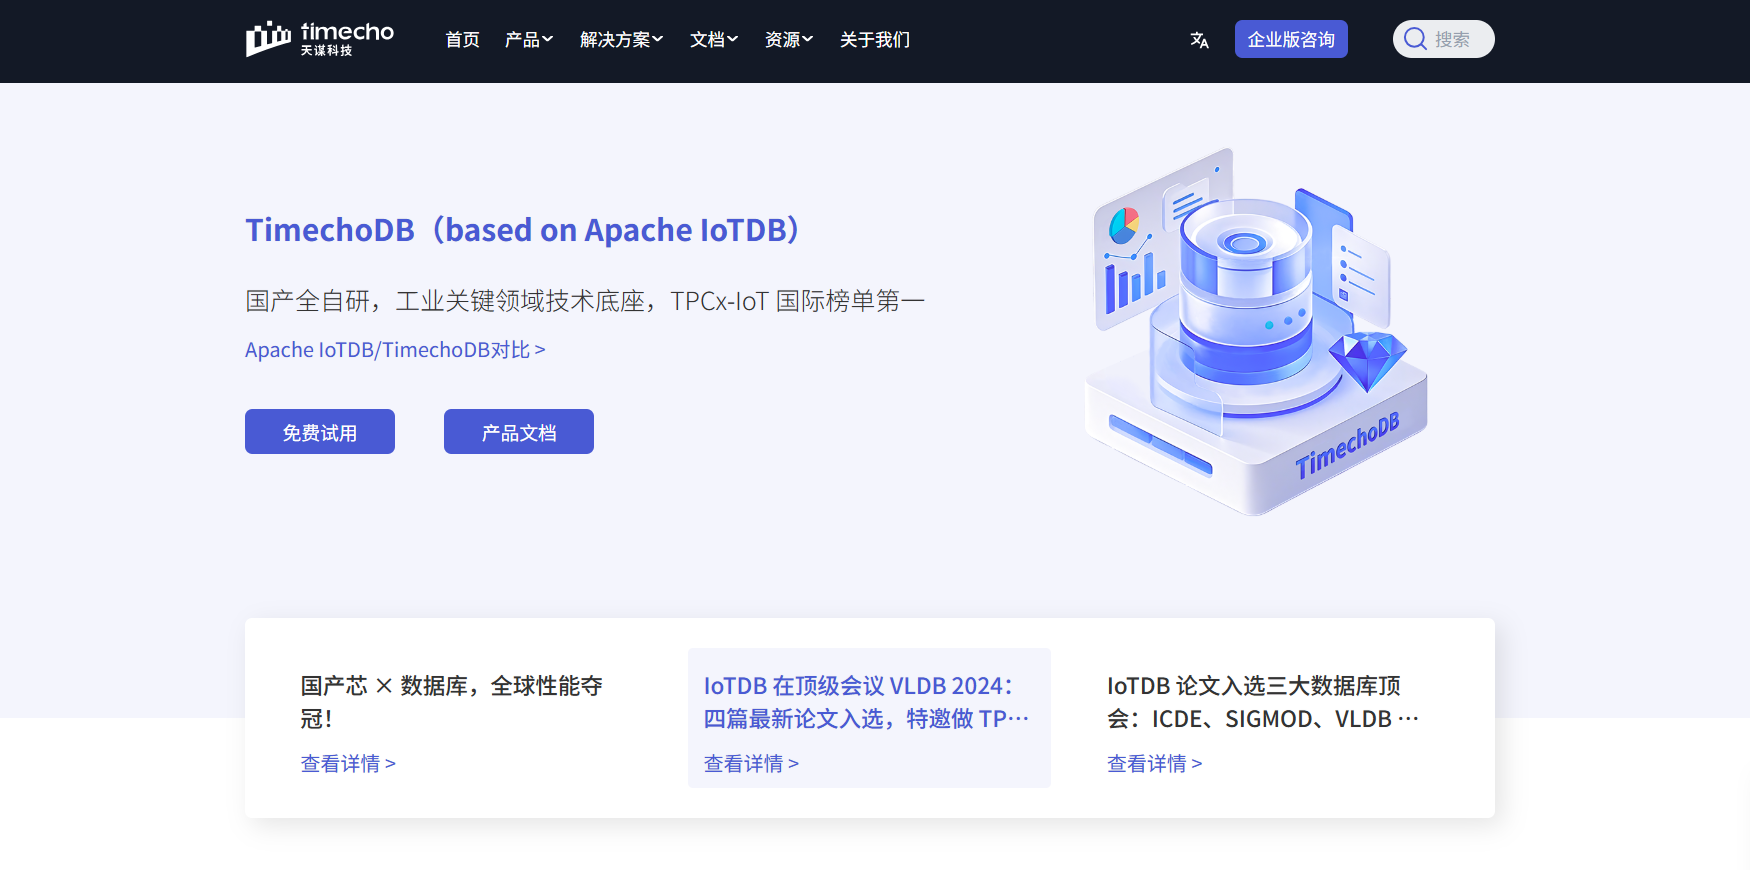This screenshot has height=870, width=1750.
Task: Open the language switcher icon
Action: pos(1199,40)
